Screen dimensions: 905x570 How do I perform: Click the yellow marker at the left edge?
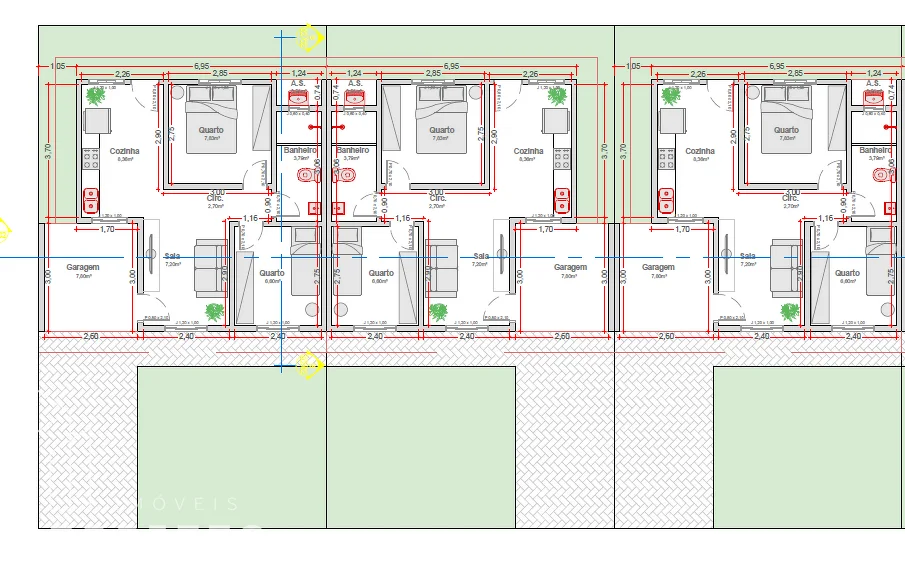3,230
